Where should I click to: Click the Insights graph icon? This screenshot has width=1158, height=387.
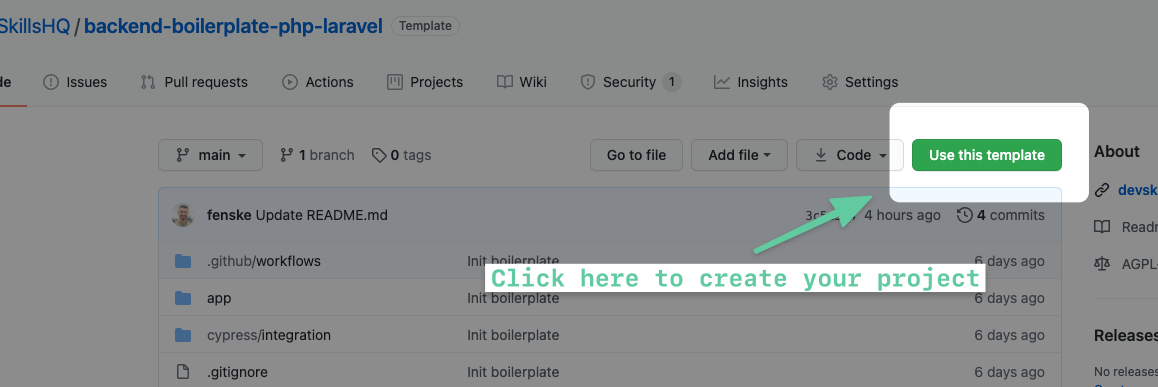(x=722, y=82)
